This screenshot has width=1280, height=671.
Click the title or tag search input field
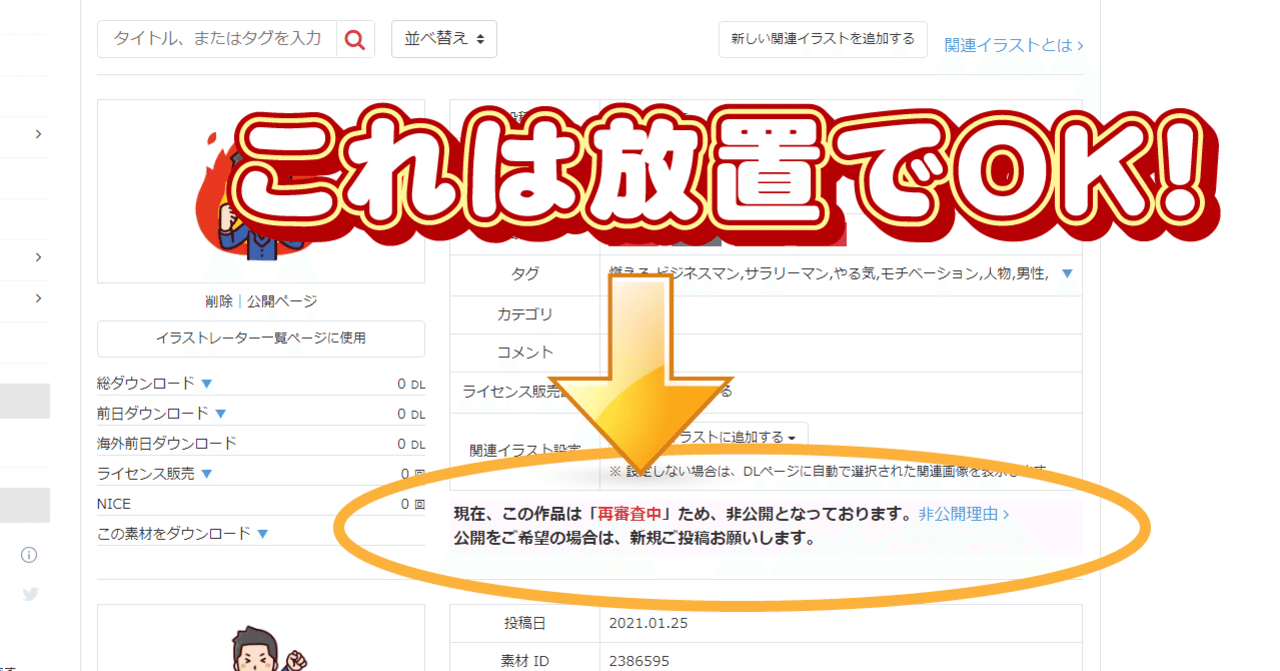[215, 38]
